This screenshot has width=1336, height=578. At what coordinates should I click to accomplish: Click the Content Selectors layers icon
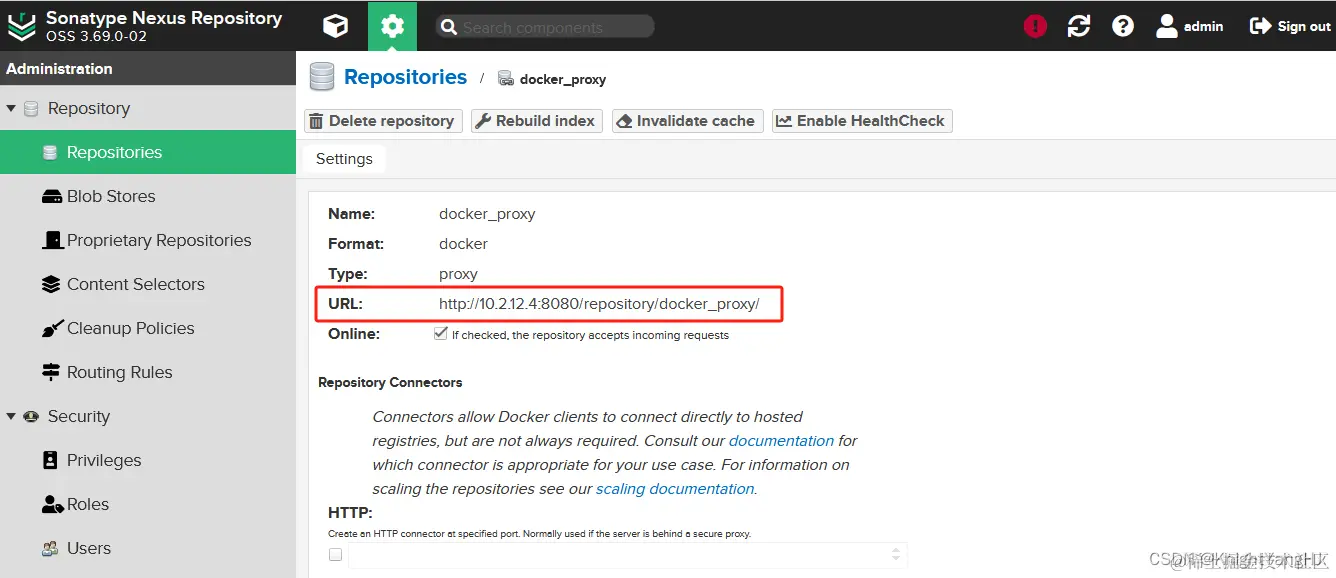(52, 284)
